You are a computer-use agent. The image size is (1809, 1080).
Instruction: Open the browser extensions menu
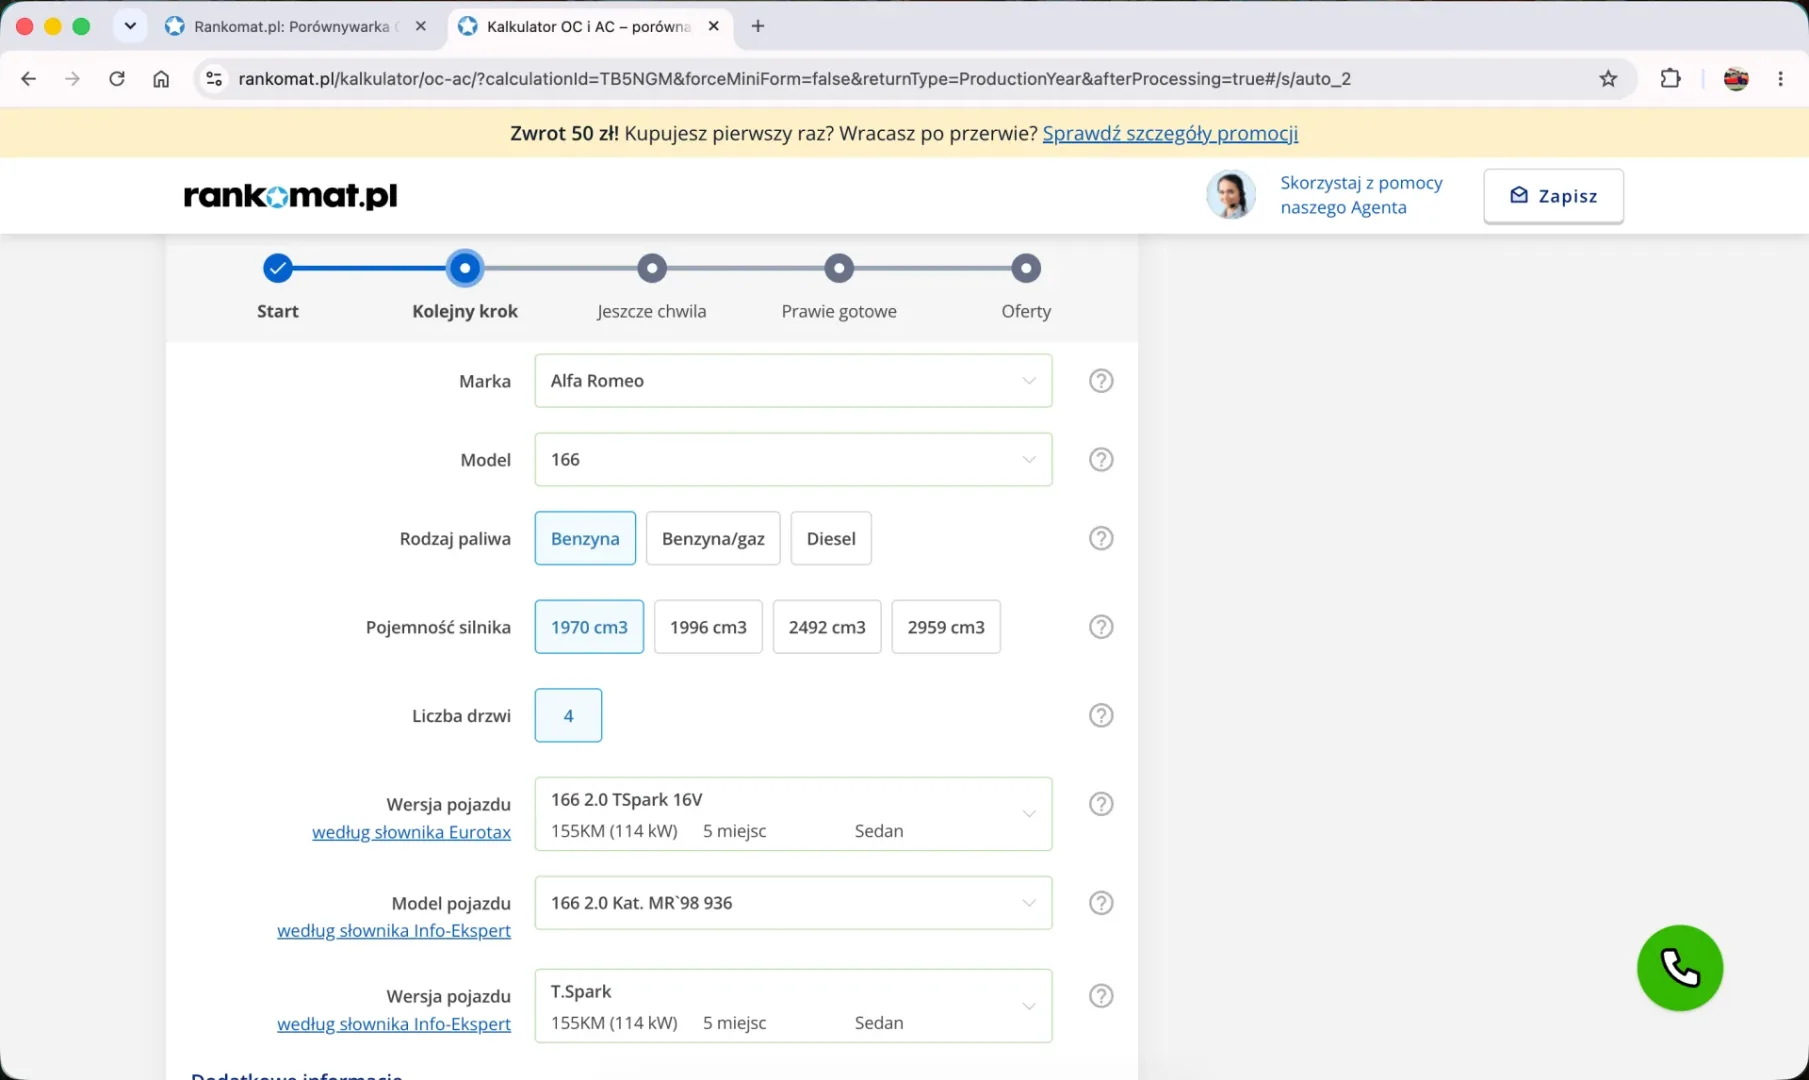1670,79
